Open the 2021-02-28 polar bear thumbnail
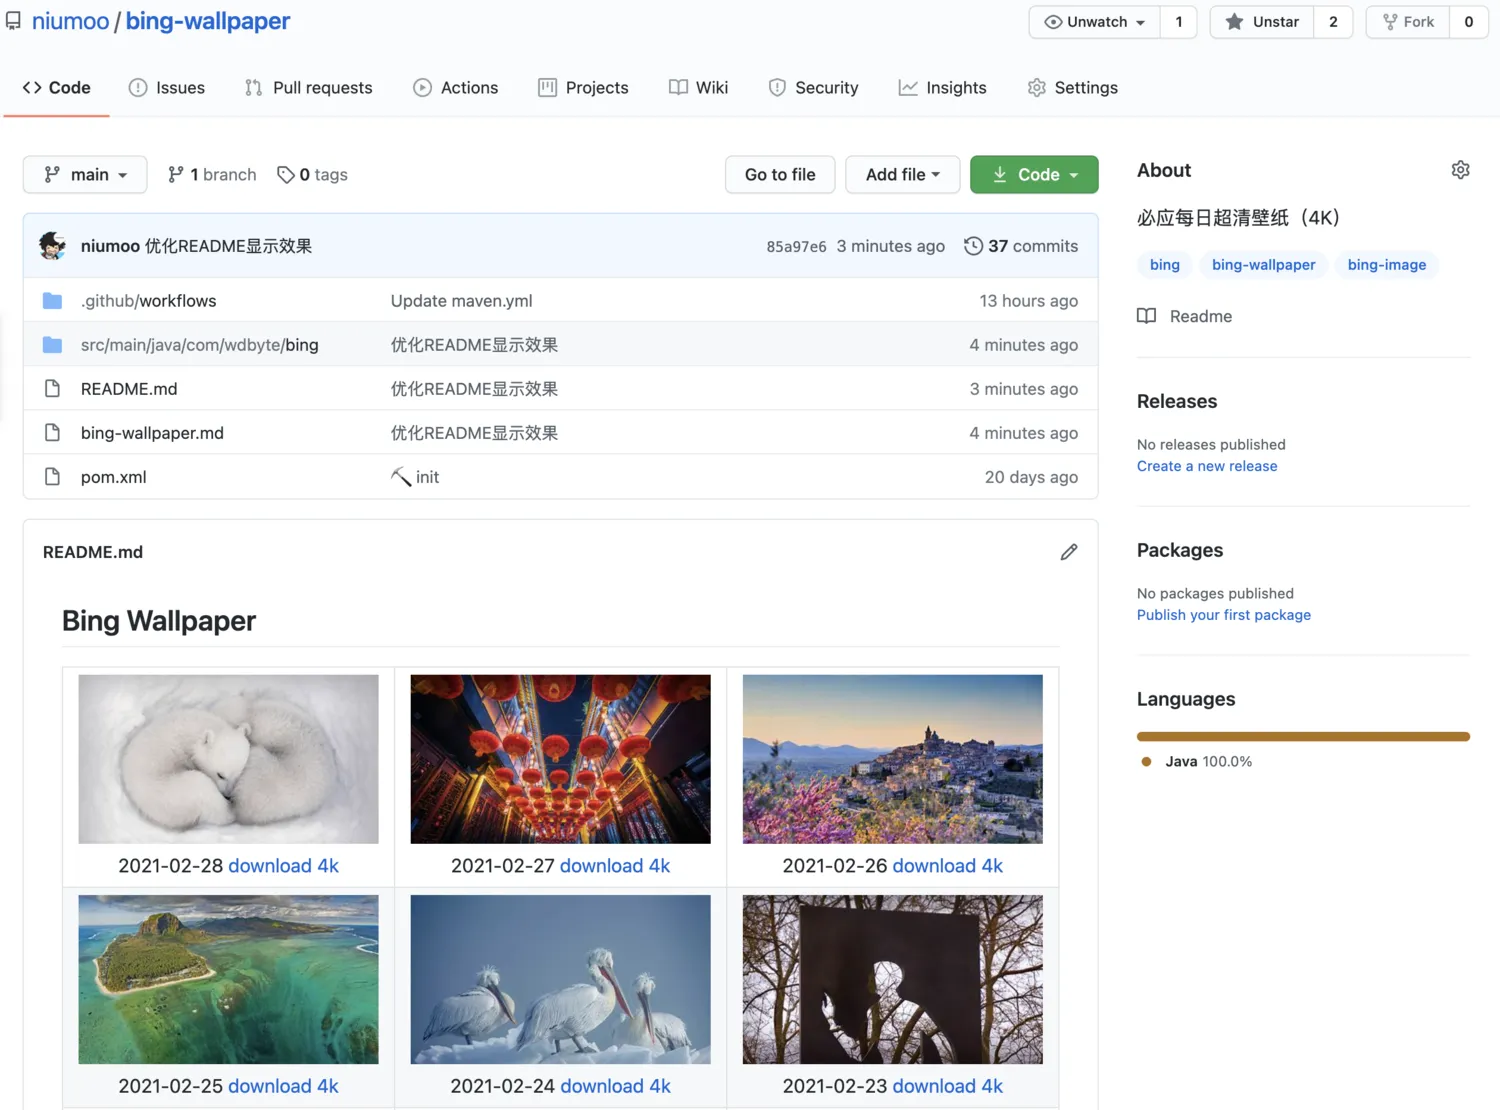 (x=228, y=758)
